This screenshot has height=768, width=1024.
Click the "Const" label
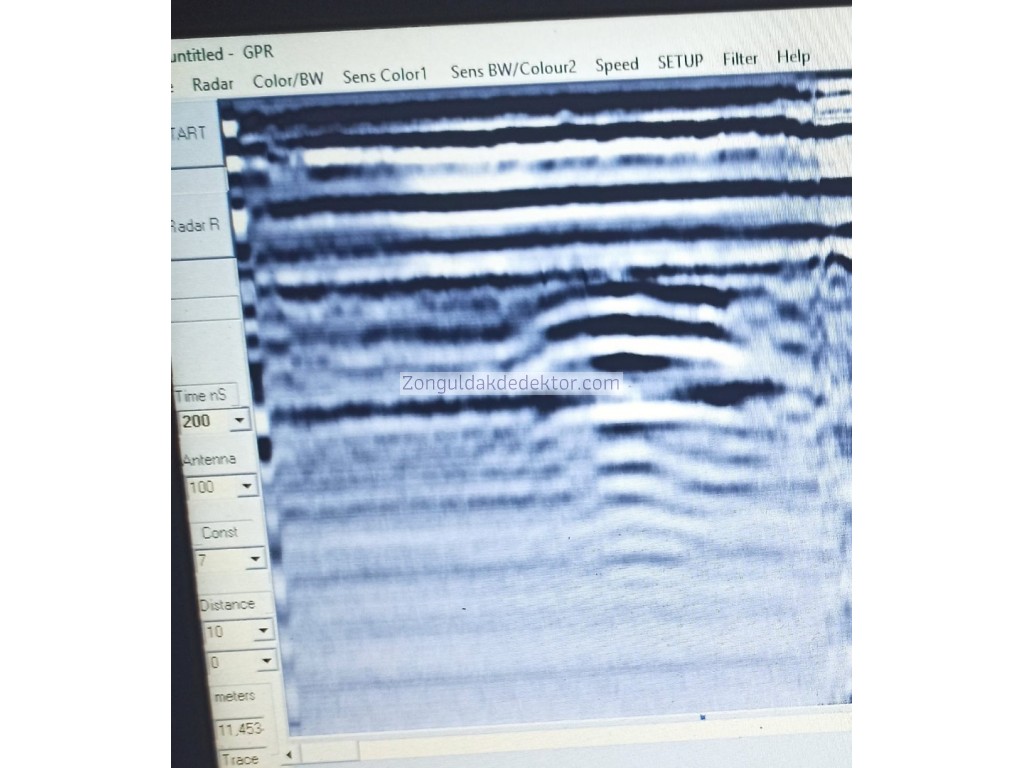pos(219,533)
